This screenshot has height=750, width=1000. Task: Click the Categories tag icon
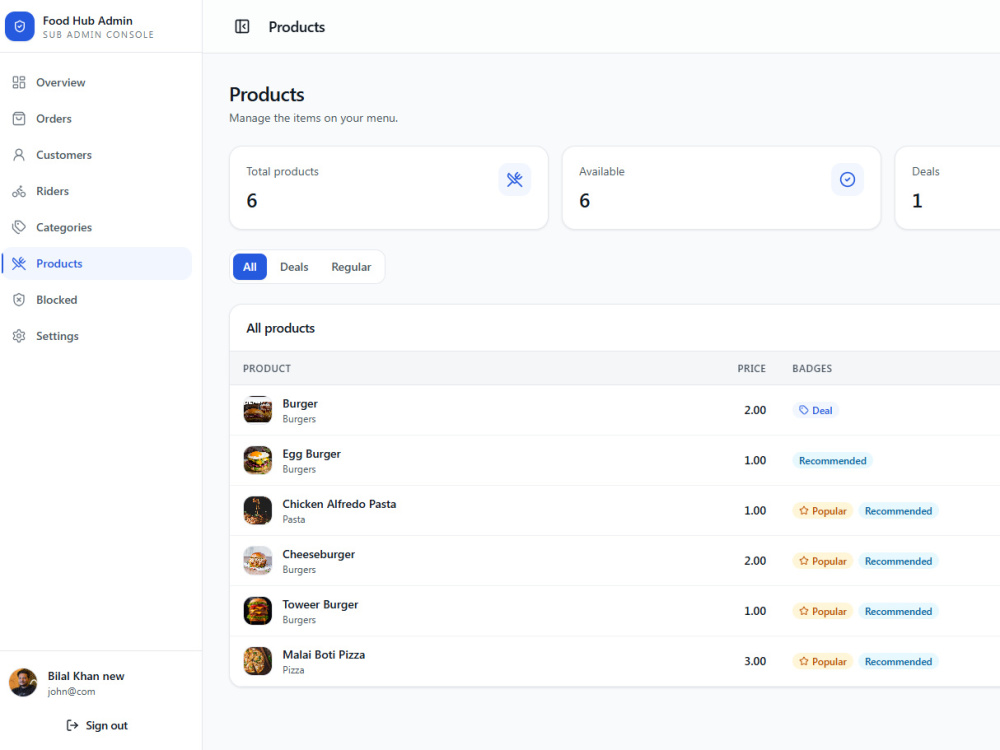tap(19, 227)
